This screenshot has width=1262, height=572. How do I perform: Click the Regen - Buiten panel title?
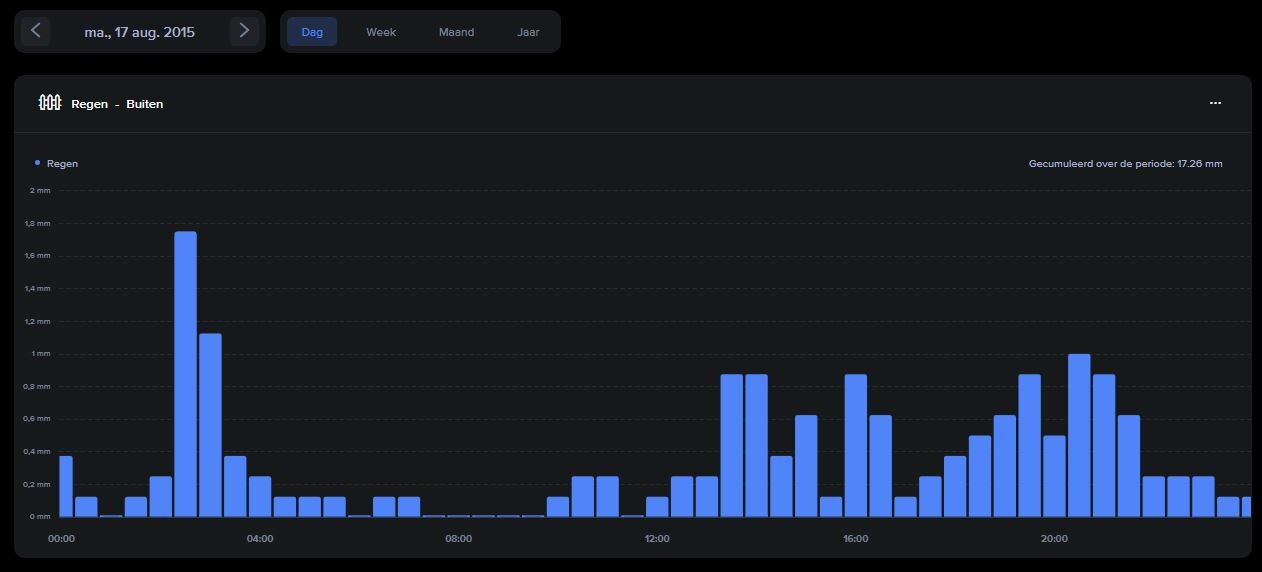point(117,104)
